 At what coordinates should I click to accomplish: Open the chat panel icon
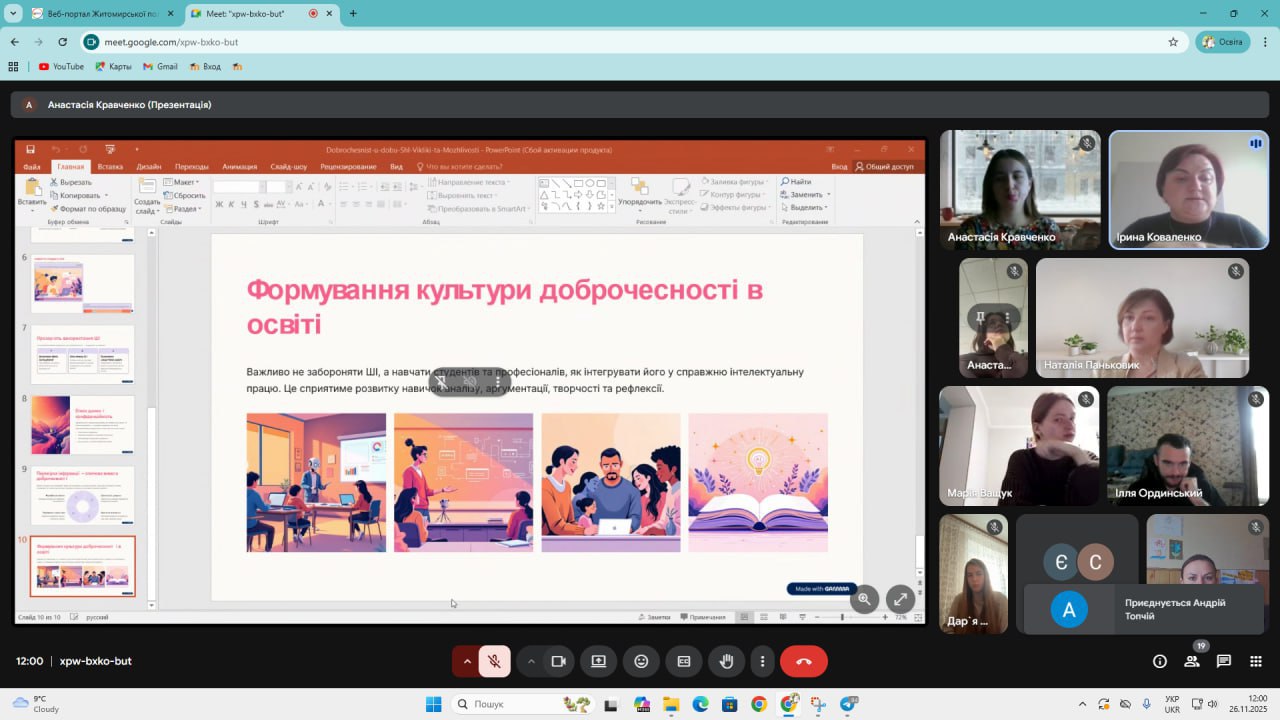1224,661
